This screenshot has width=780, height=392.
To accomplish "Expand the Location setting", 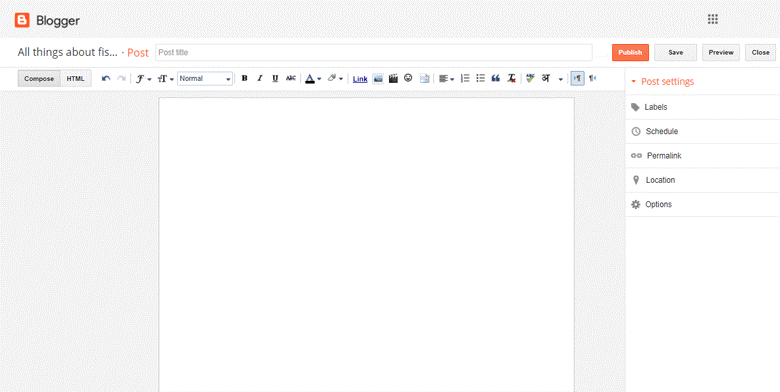I will coord(702,180).
